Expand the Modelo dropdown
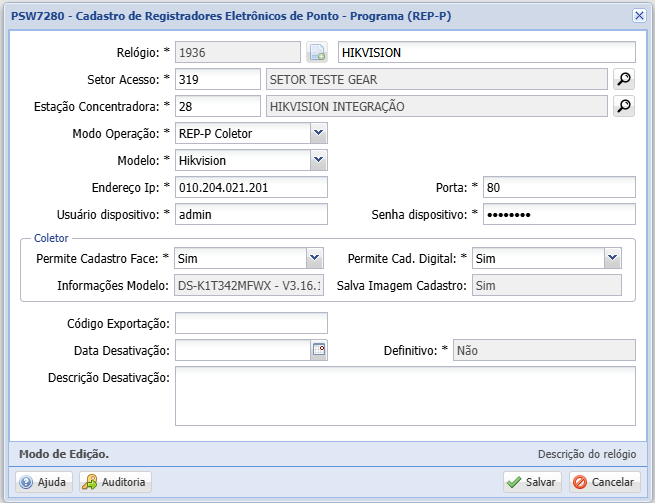655x503 pixels. point(318,160)
